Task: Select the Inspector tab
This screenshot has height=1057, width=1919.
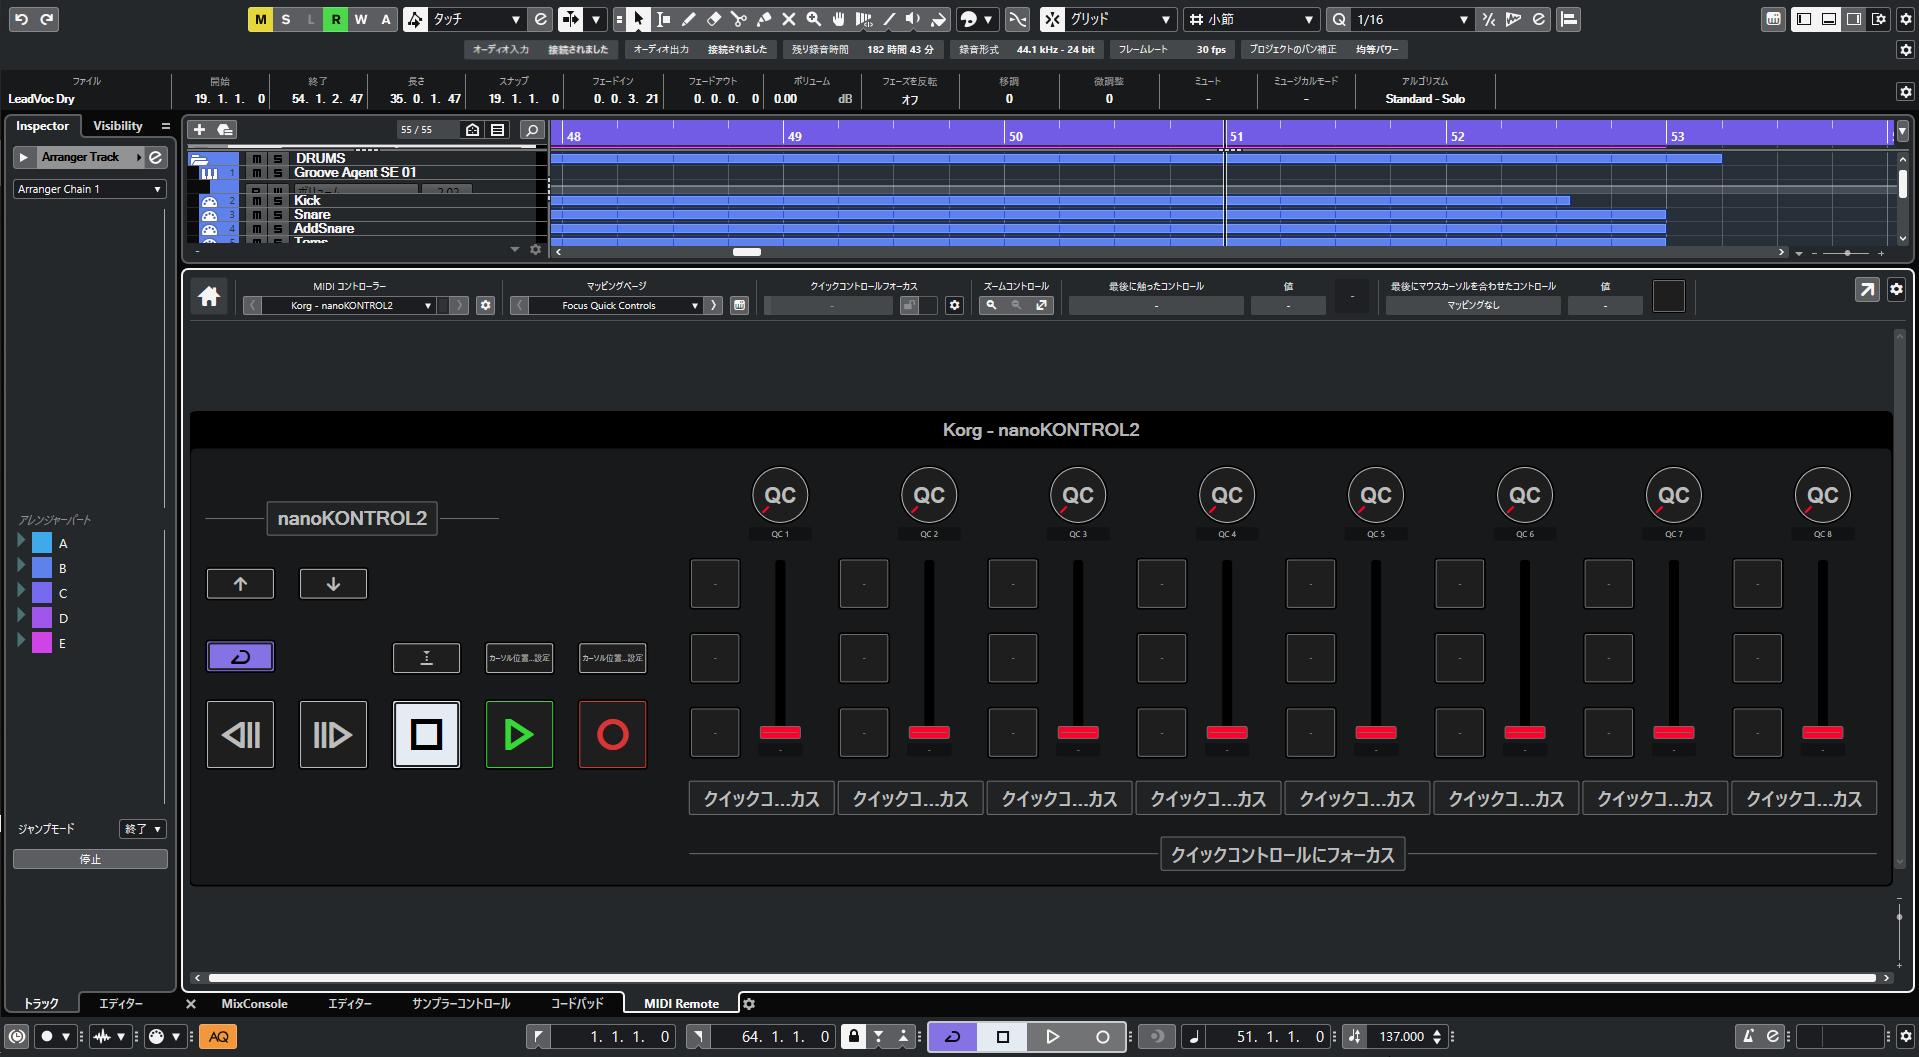Action: 42,126
